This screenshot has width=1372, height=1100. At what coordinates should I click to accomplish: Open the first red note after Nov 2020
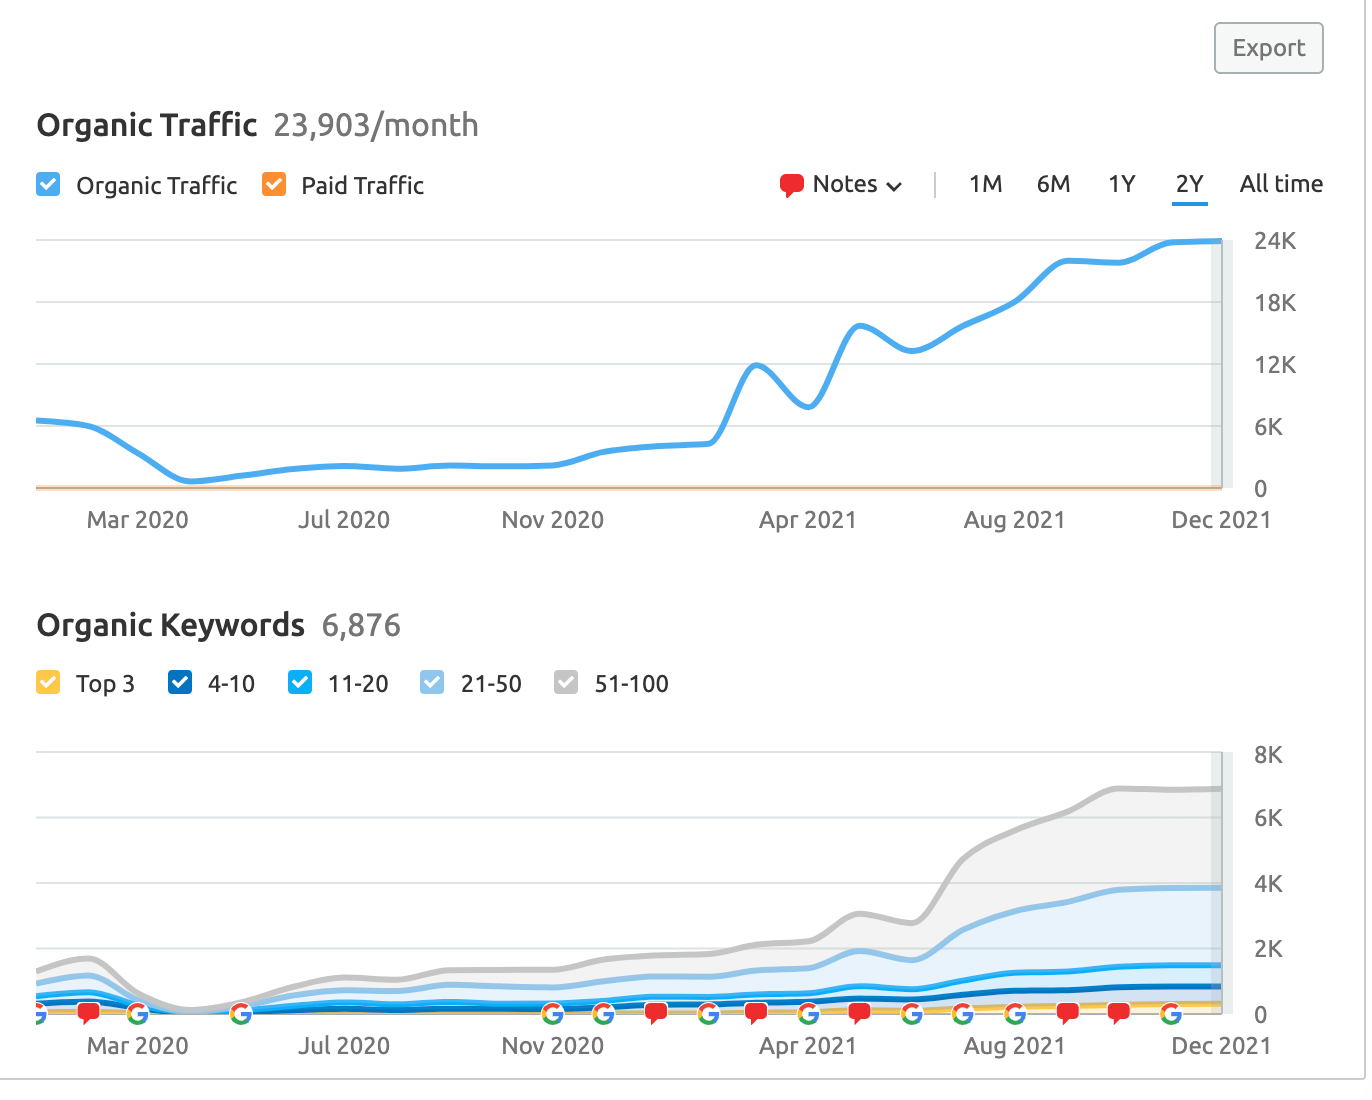point(656,1014)
